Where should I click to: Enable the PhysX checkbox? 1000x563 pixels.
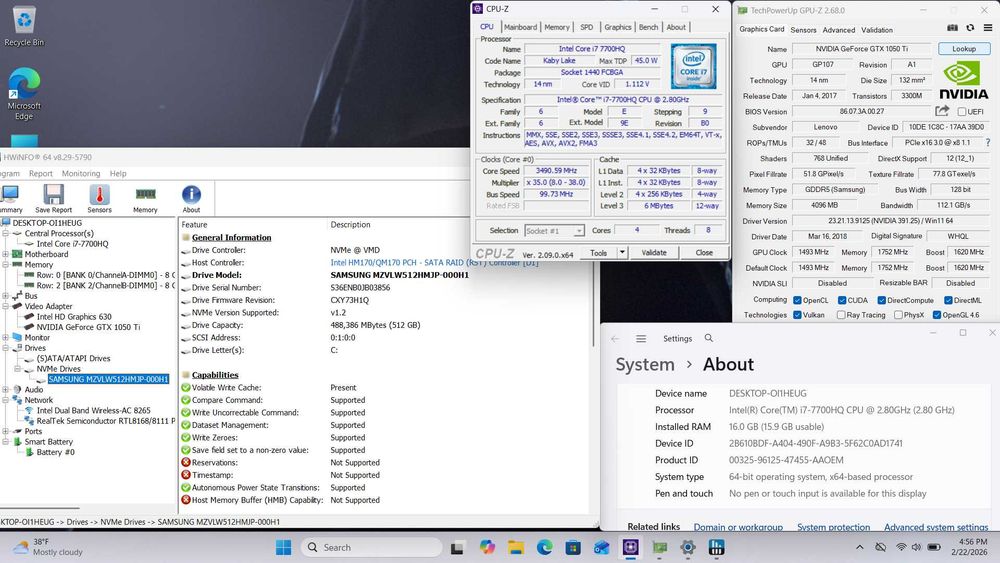point(898,315)
